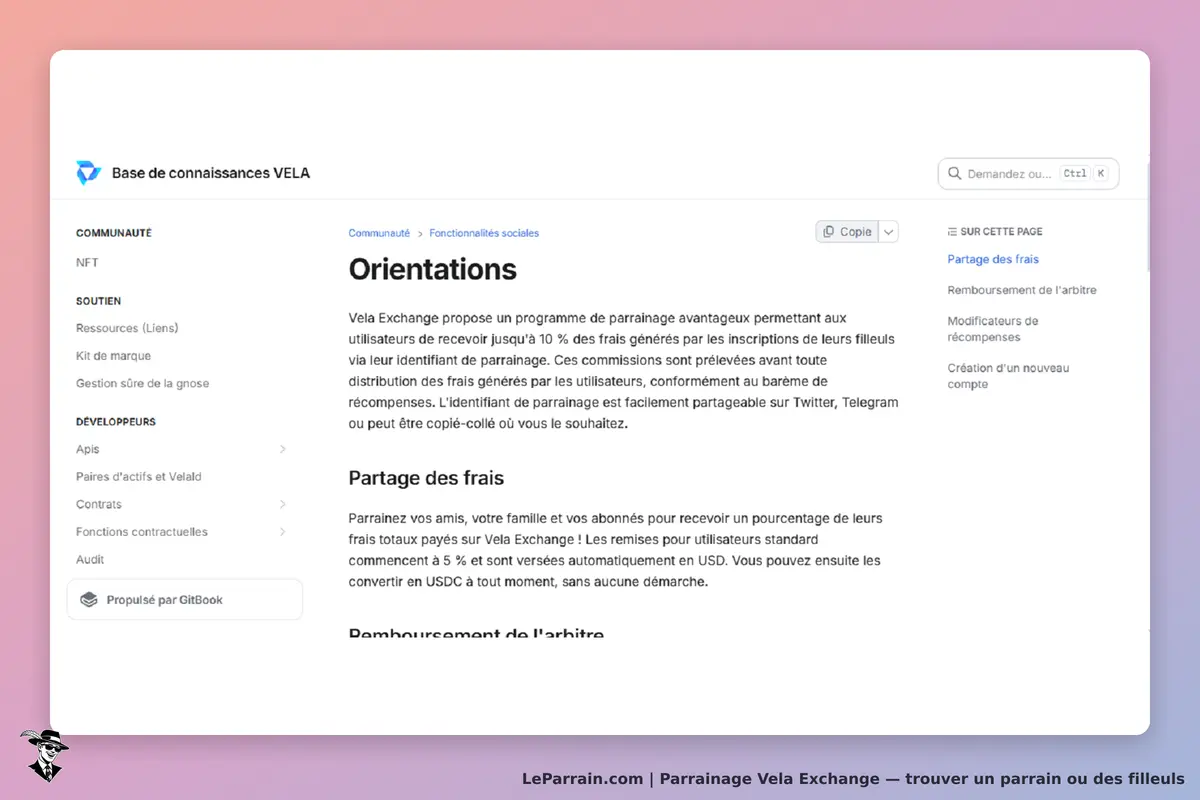Jump to Modificateurs de récompenses section

tap(993, 329)
